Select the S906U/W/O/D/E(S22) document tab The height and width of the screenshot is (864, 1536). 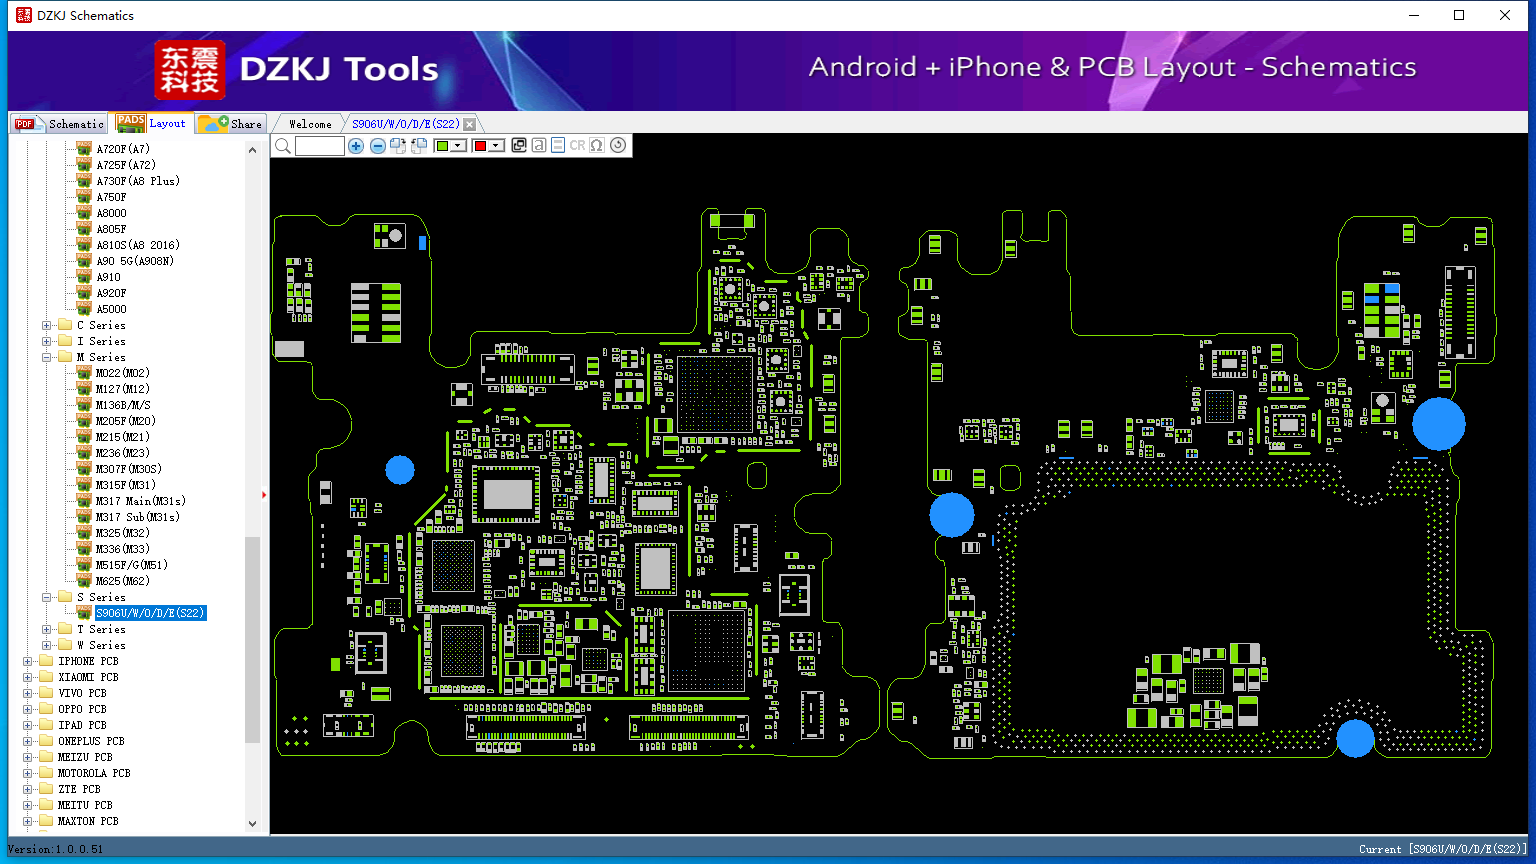[406, 124]
